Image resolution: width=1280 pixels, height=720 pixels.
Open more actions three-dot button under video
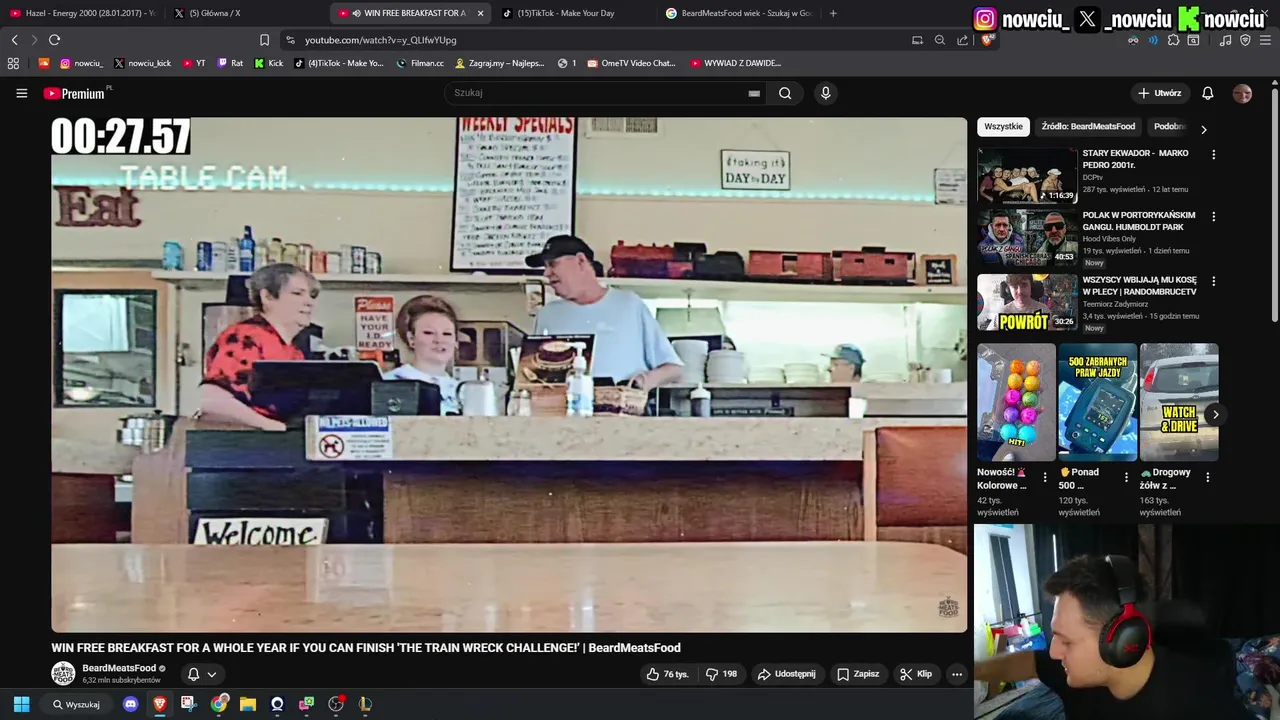tap(957, 674)
